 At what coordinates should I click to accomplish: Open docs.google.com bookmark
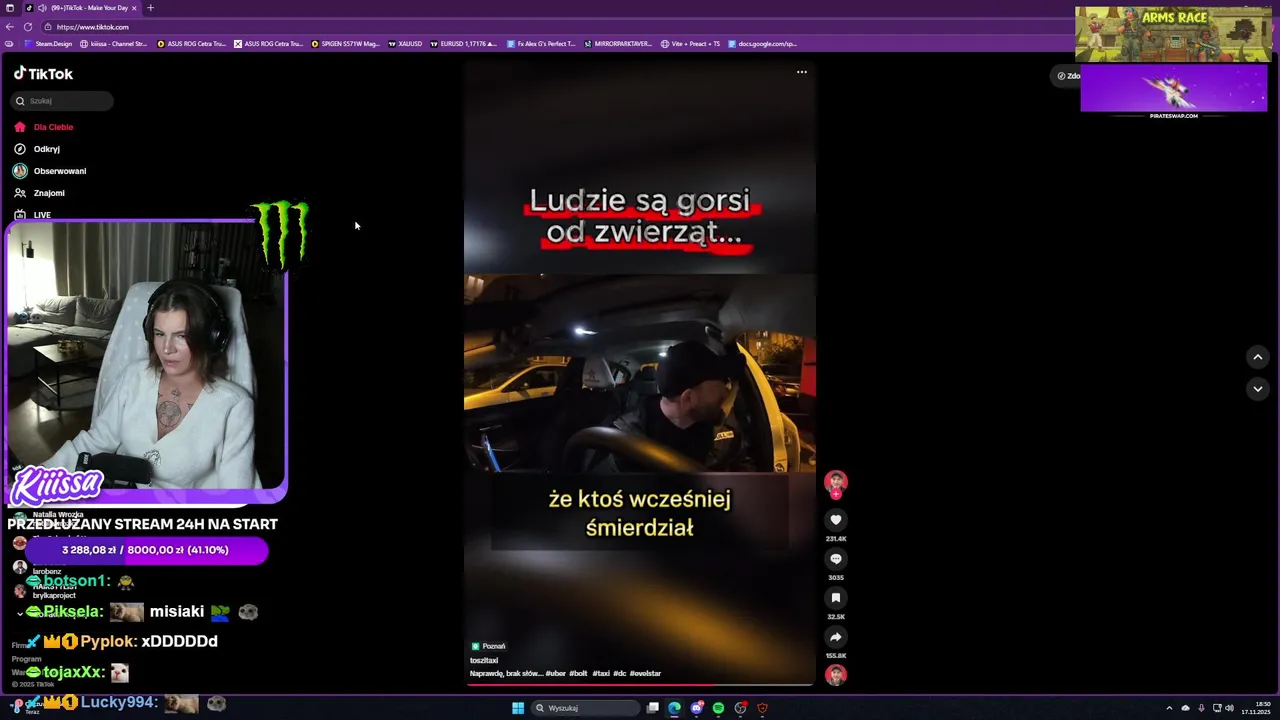[x=762, y=44]
